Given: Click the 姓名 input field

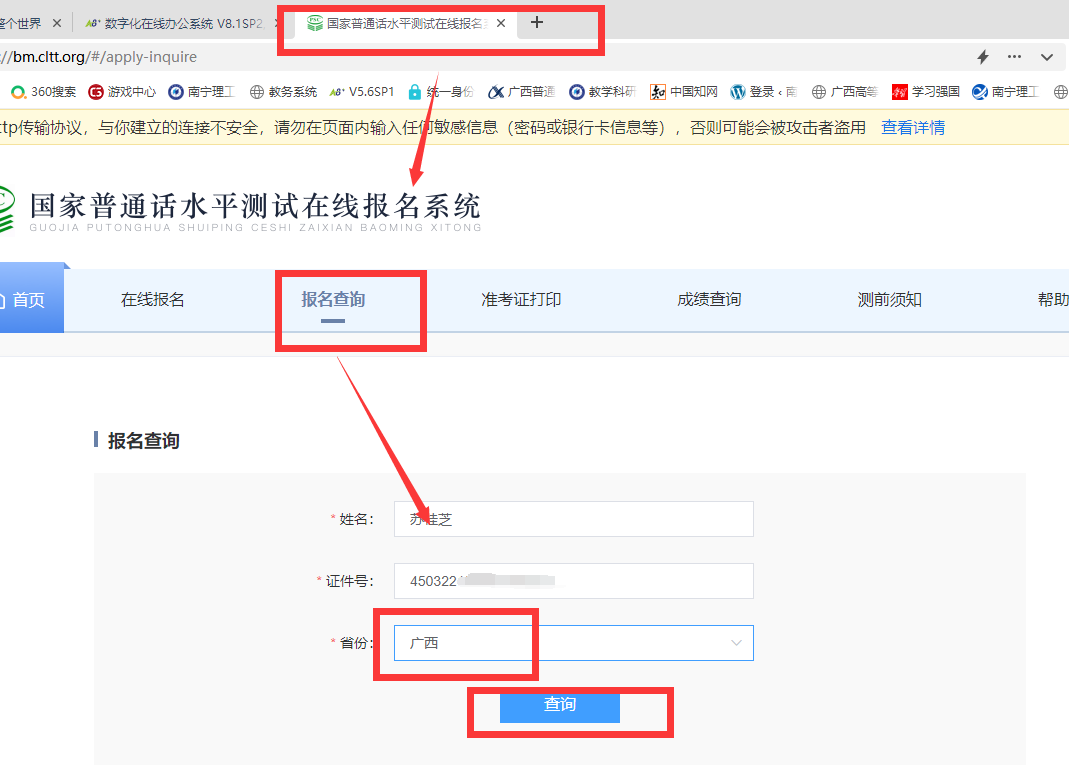Looking at the screenshot, I should coord(573,519).
